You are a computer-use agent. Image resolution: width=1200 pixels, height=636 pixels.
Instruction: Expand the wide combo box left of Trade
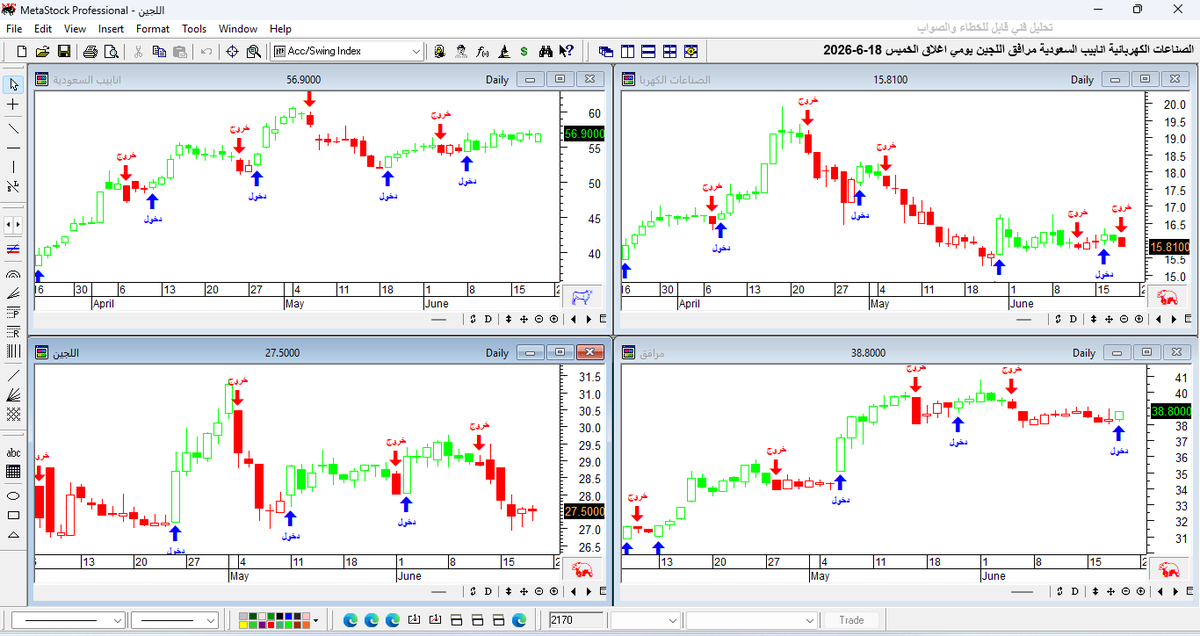click(x=811, y=620)
